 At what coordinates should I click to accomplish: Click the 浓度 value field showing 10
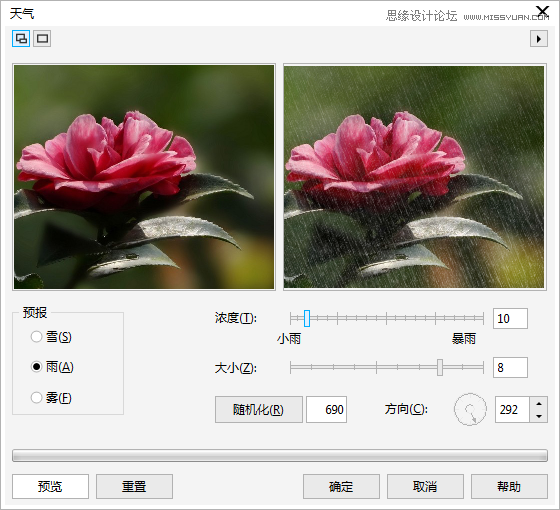[510, 318]
